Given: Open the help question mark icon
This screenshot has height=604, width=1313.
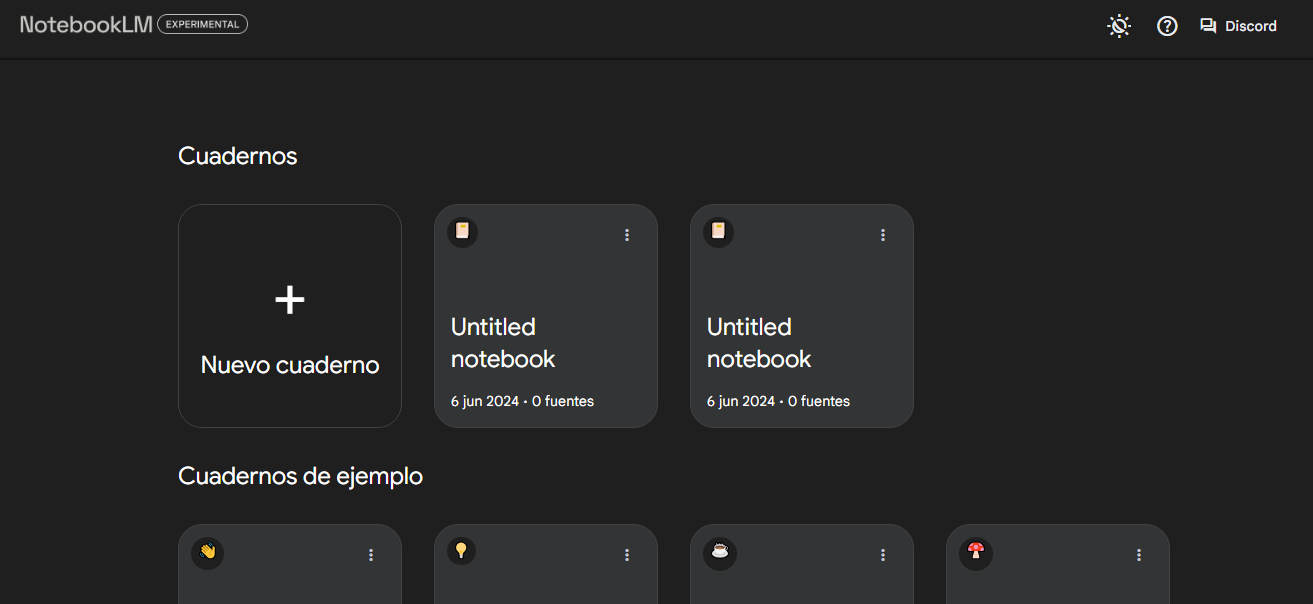Looking at the screenshot, I should pyautogui.click(x=1167, y=26).
